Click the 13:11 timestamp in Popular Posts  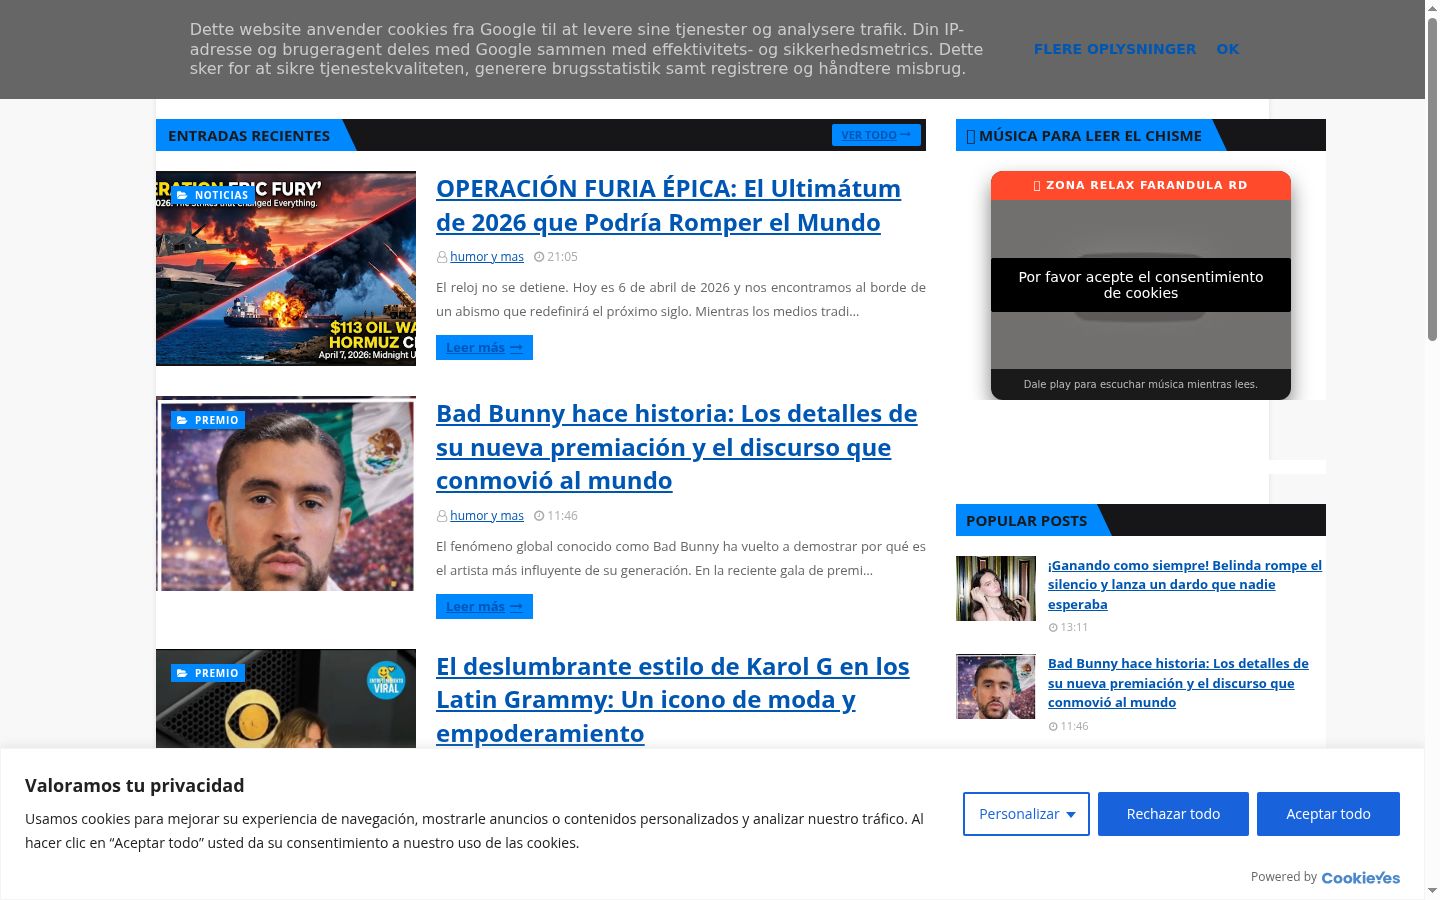pyautogui.click(x=1074, y=628)
